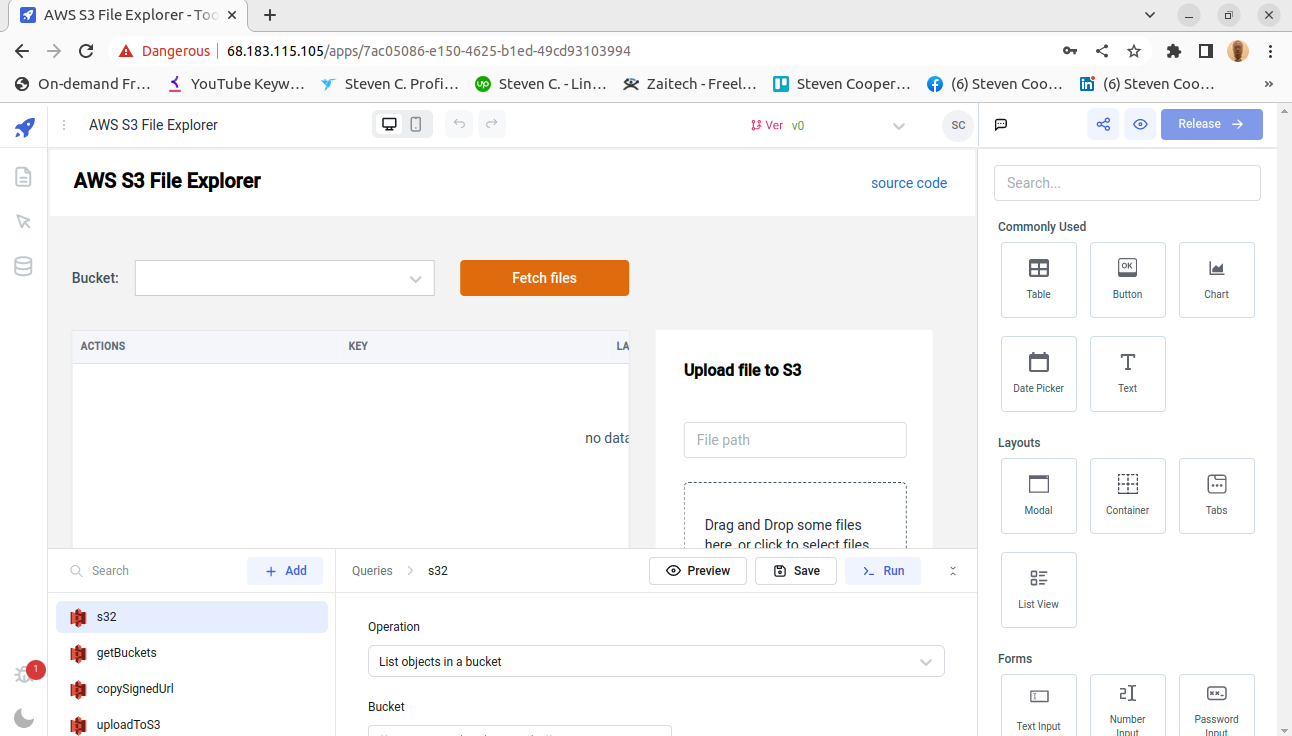Click the query Save button
Screen dimensions: 1292x736
coord(796,571)
